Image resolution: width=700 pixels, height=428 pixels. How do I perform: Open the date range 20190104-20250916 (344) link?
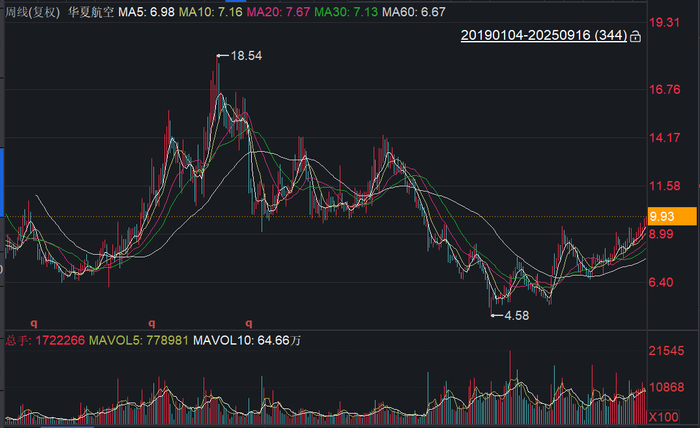pyautogui.click(x=544, y=35)
